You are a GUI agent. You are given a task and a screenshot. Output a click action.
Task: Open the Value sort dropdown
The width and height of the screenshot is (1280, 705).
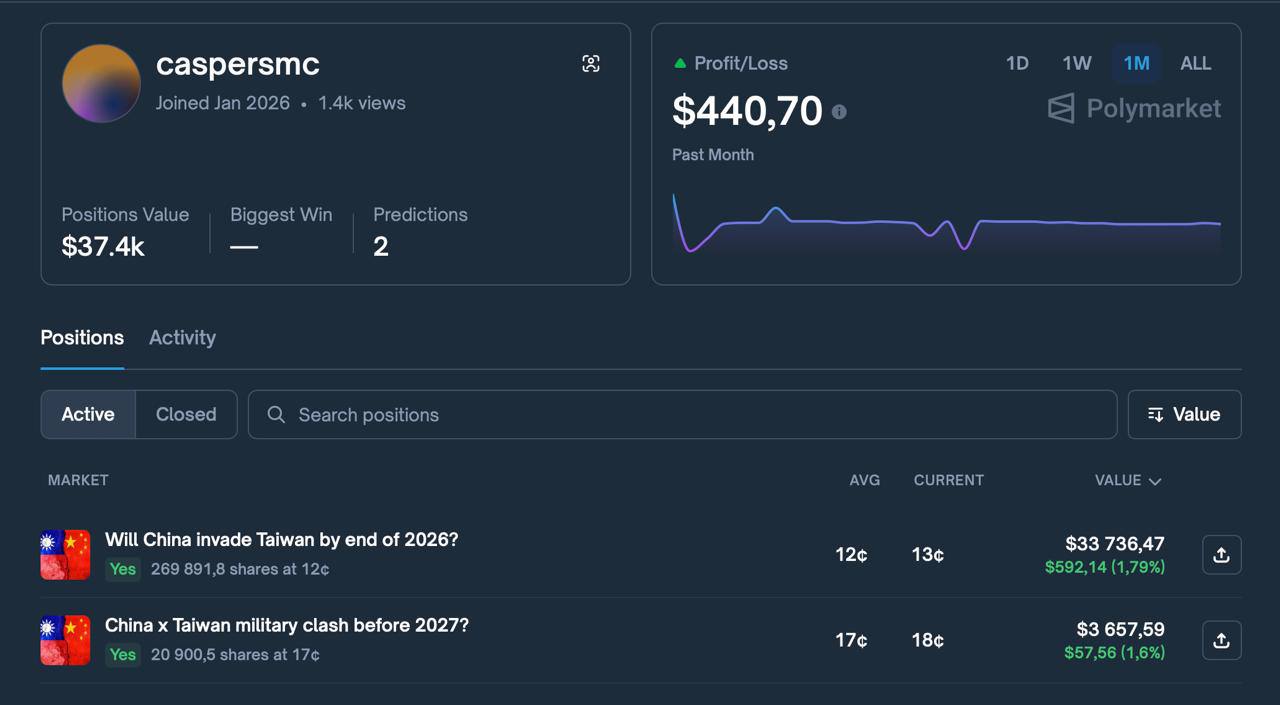coord(1184,414)
